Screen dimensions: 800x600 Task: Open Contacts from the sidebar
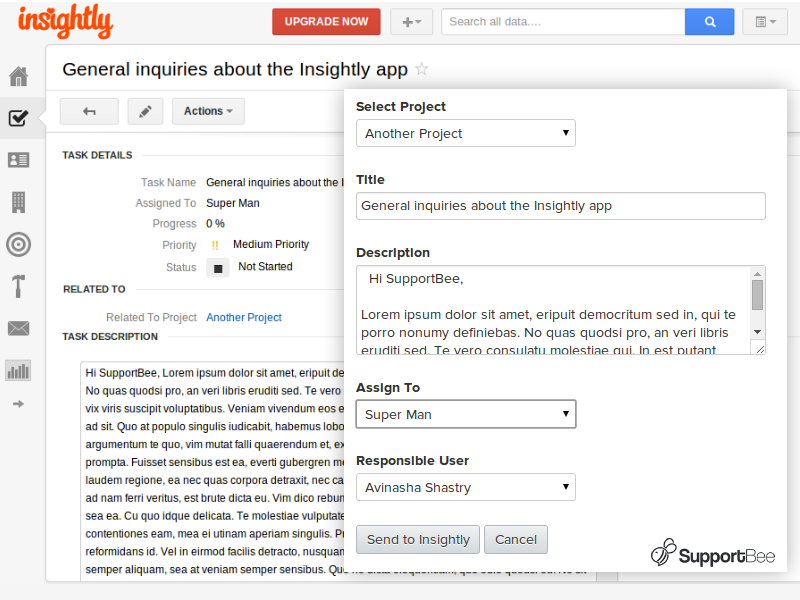click(x=19, y=160)
